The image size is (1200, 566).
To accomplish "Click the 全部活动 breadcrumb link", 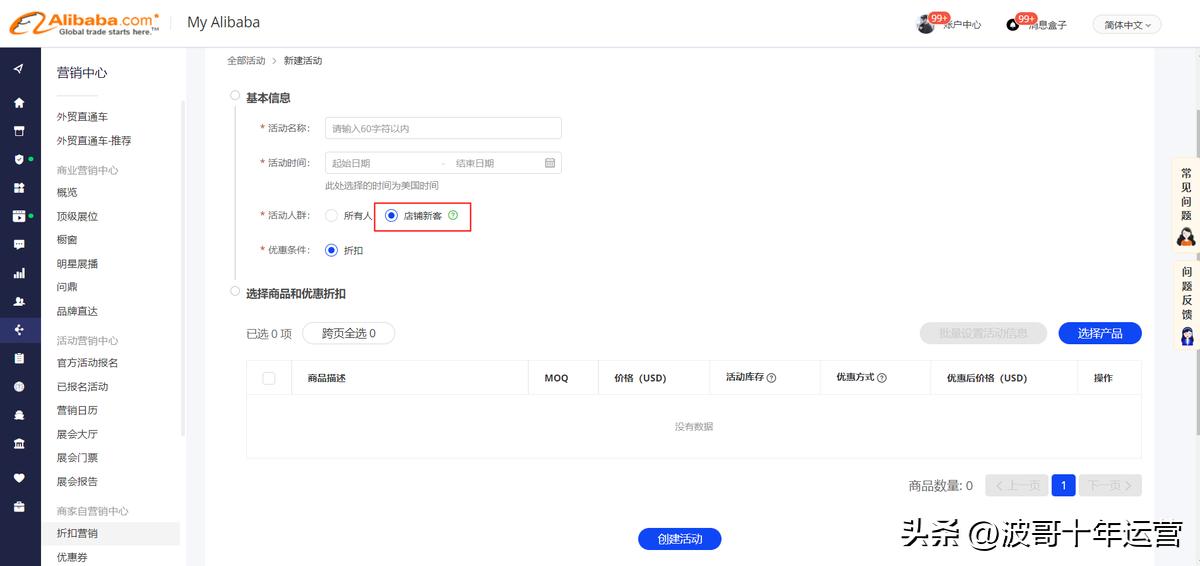I will 246,61.
